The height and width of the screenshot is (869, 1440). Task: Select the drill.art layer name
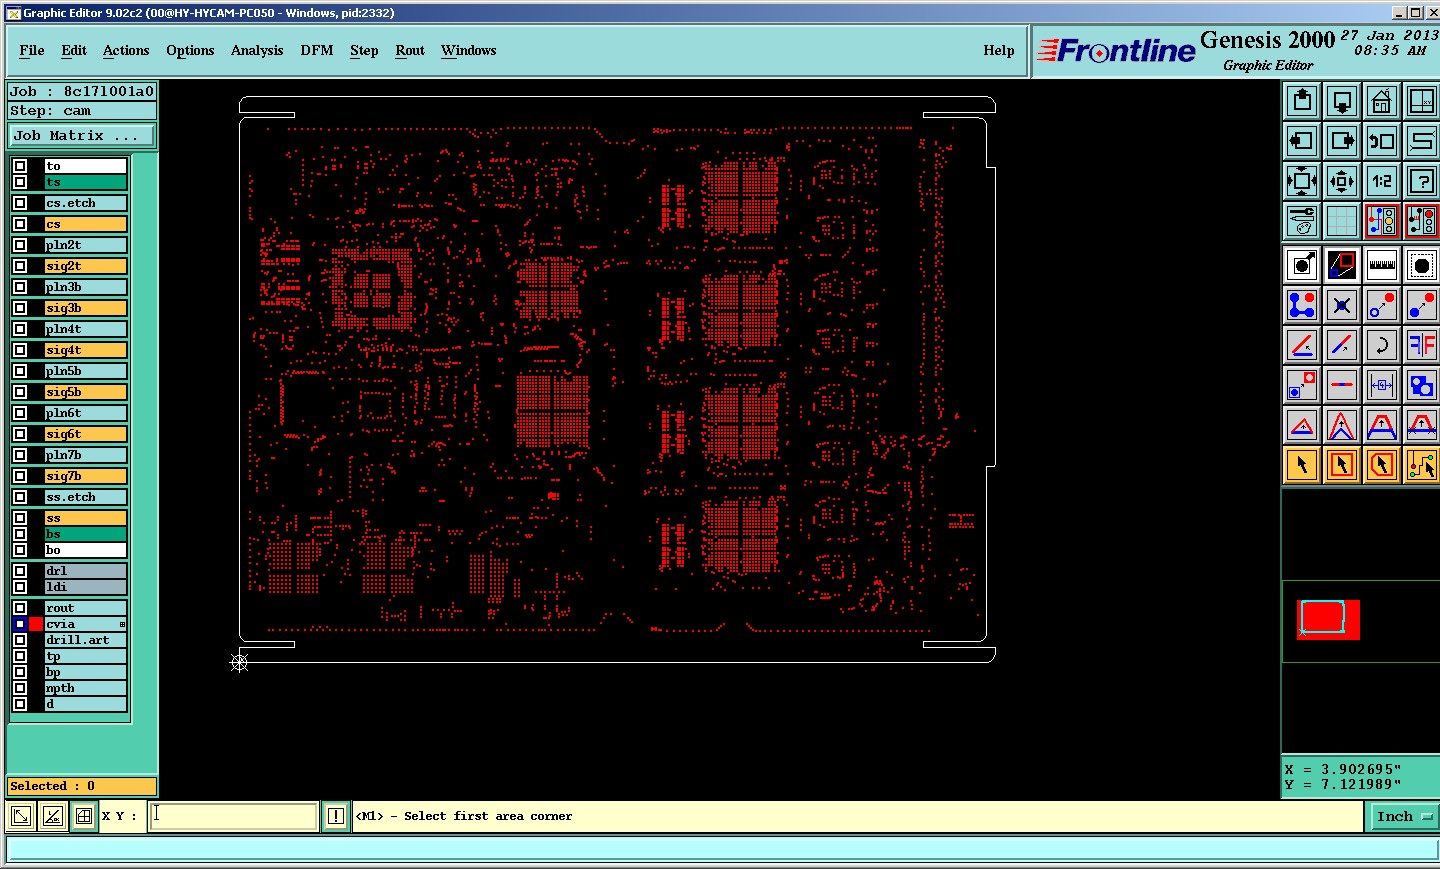[86, 640]
